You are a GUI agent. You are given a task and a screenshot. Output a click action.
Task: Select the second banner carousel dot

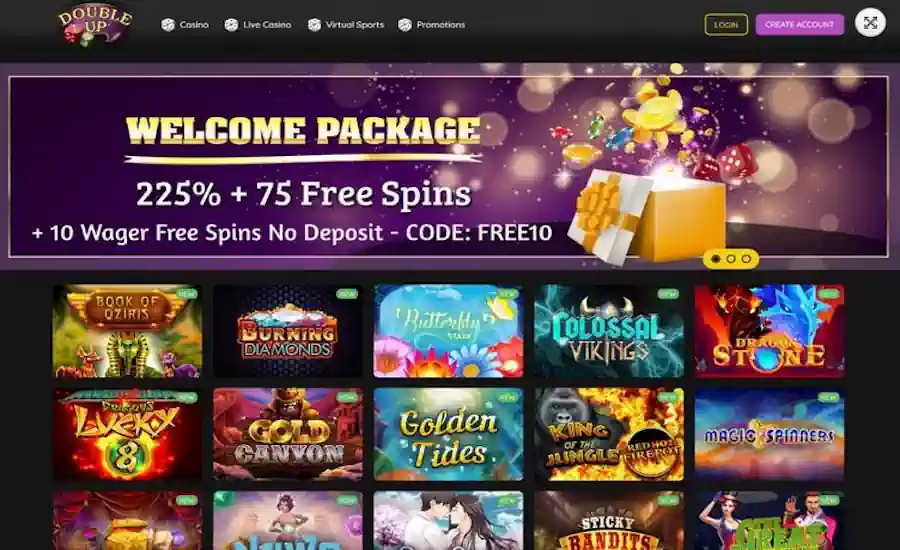pyautogui.click(x=731, y=259)
